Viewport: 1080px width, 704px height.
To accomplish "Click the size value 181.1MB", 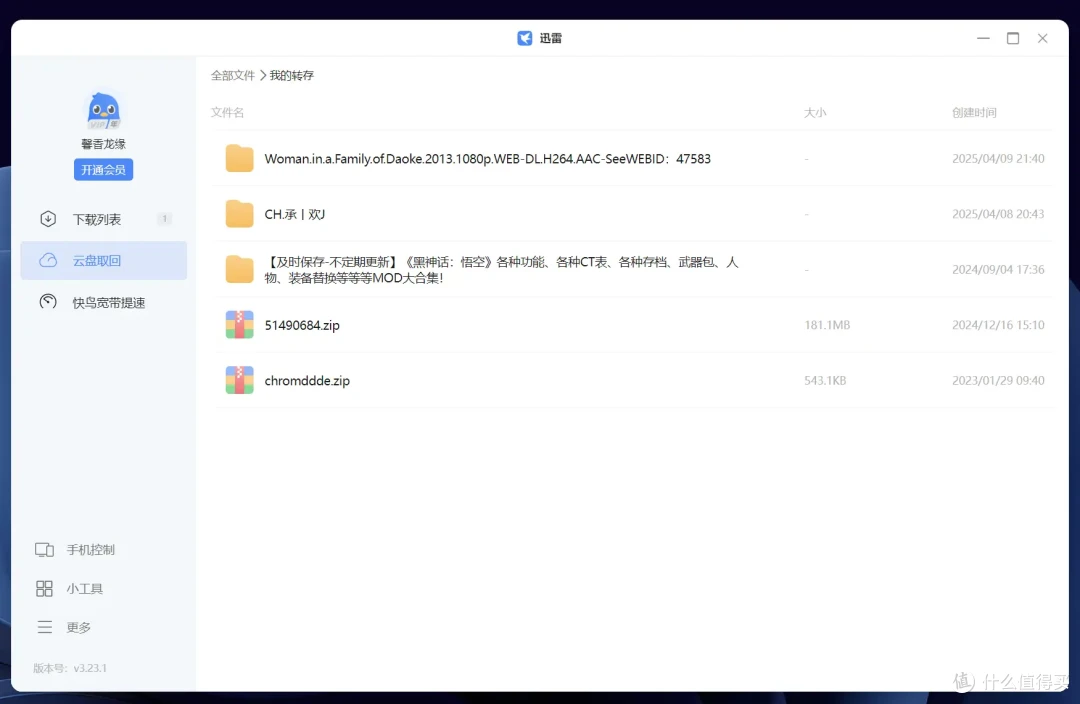I will point(827,324).
